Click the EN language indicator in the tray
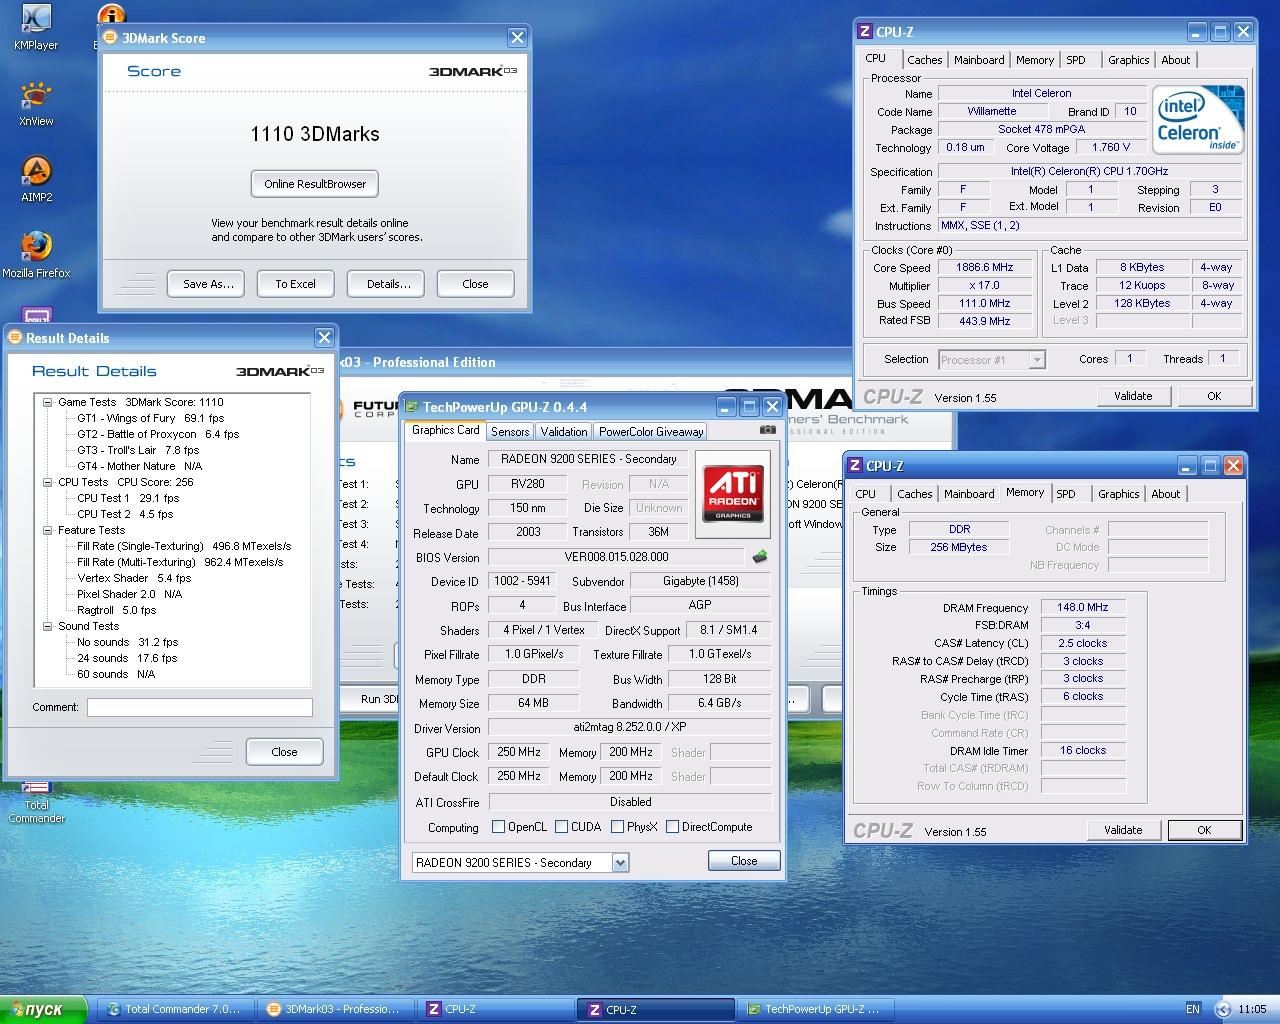The height and width of the screenshot is (1024, 1280). pos(1193,1009)
